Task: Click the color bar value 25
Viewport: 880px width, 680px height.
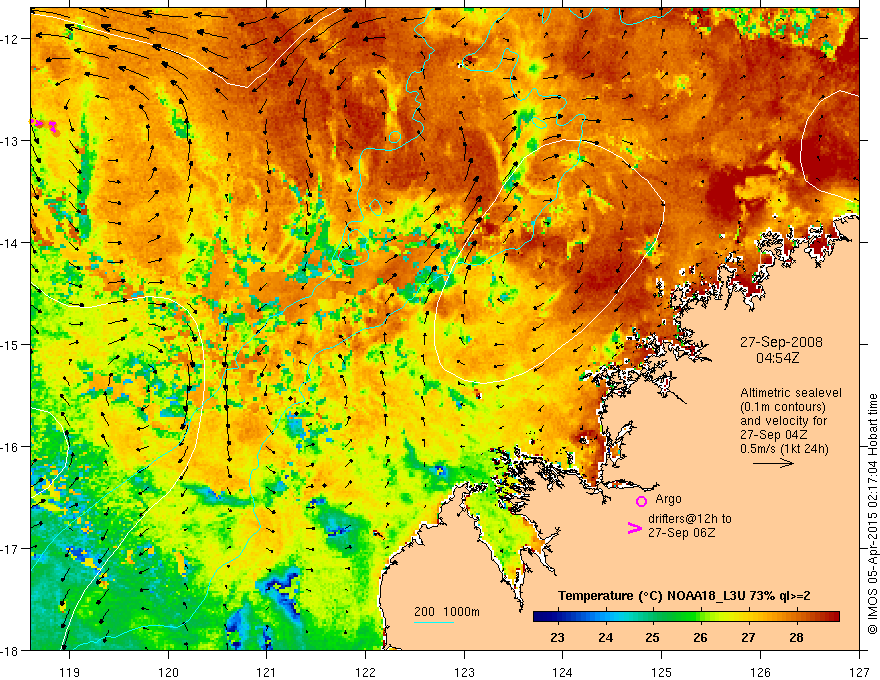Action: (x=652, y=637)
